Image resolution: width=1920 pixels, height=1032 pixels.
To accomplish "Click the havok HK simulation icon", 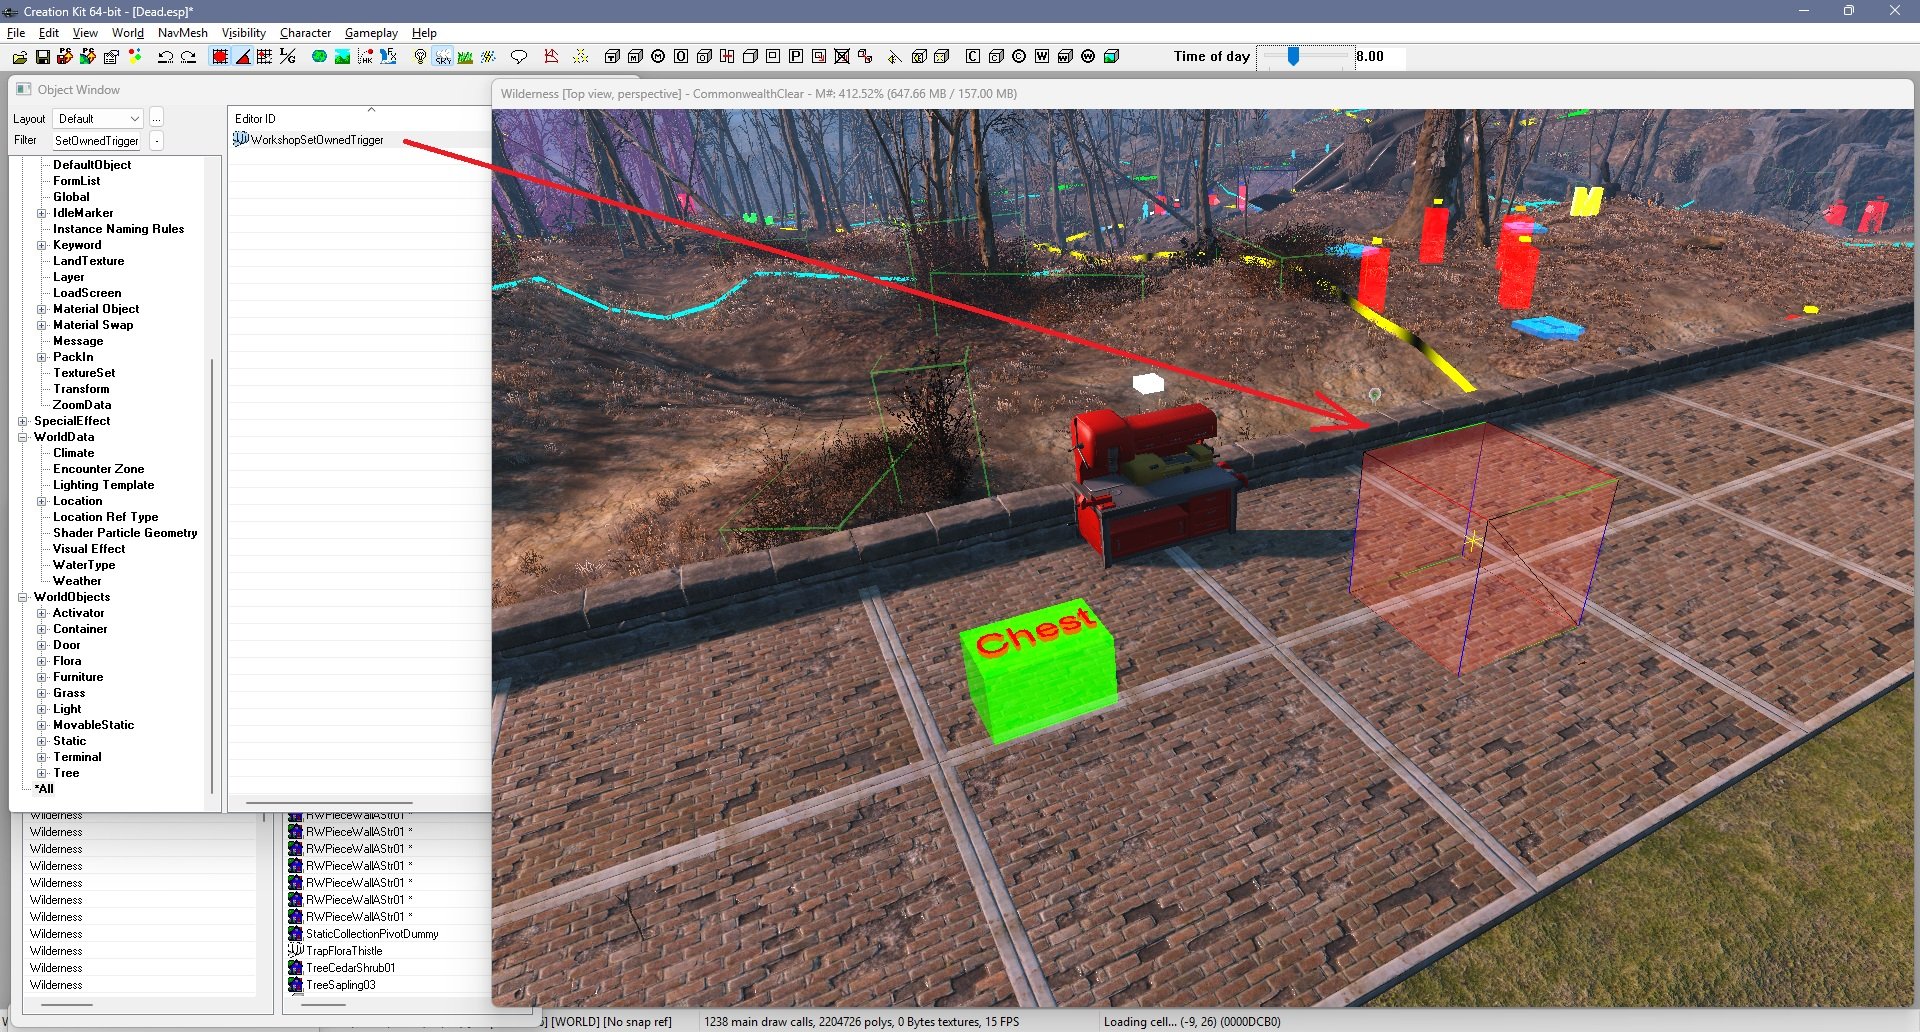I will coord(365,57).
